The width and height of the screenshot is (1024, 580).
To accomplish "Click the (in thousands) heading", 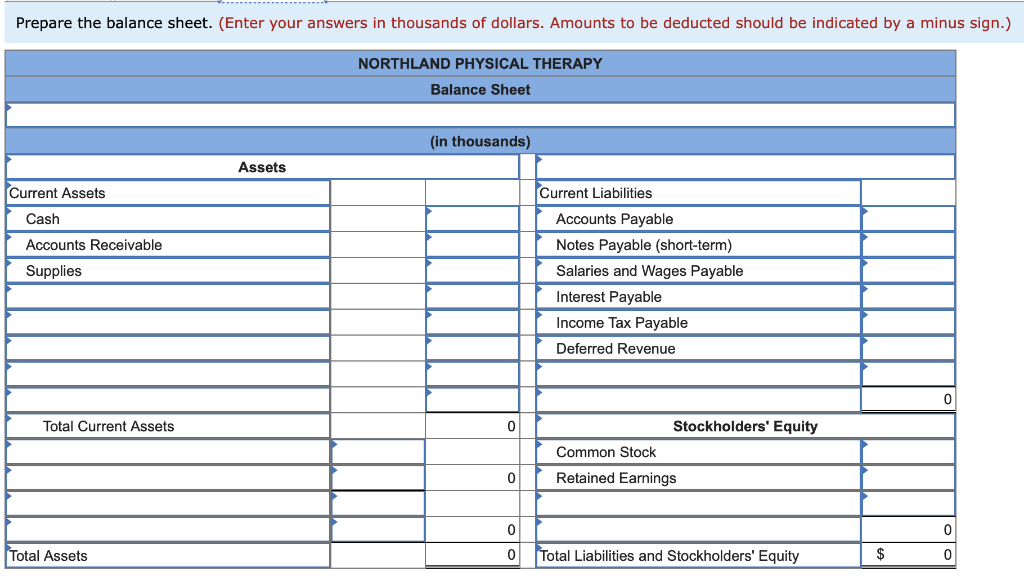I will coord(480,142).
